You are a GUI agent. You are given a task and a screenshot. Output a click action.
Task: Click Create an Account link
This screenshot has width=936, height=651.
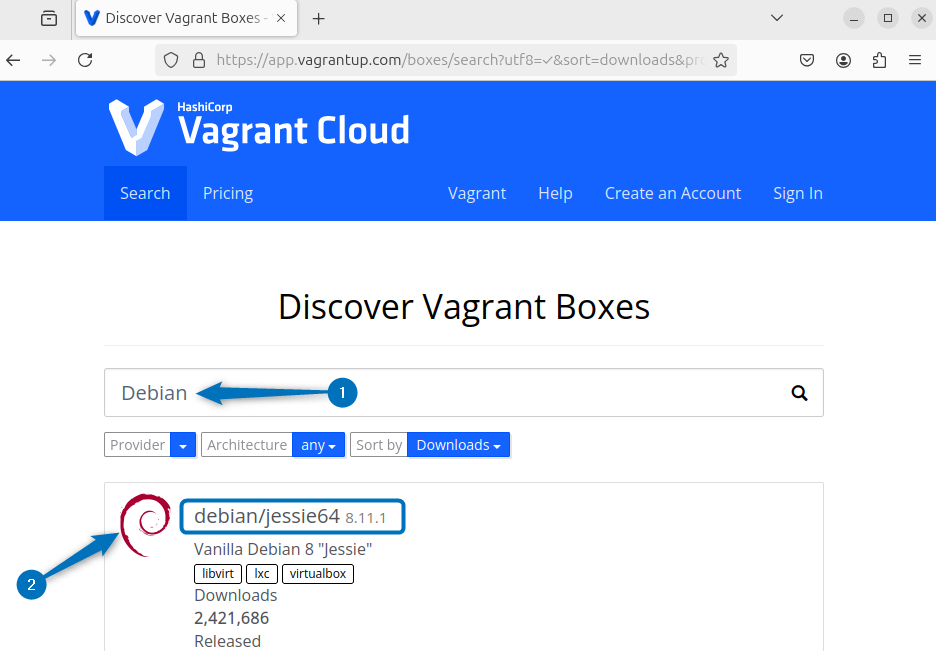pyautogui.click(x=673, y=193)
